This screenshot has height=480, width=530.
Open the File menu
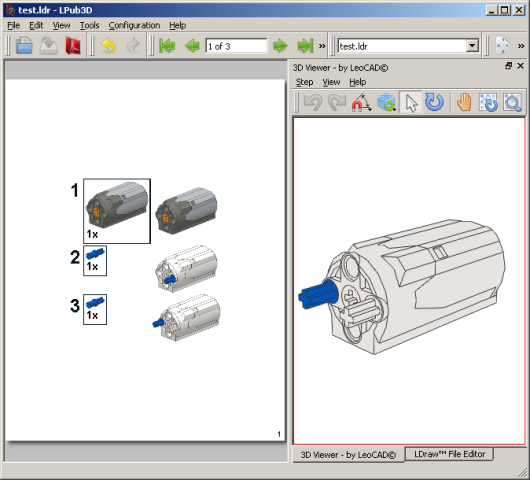14,25
